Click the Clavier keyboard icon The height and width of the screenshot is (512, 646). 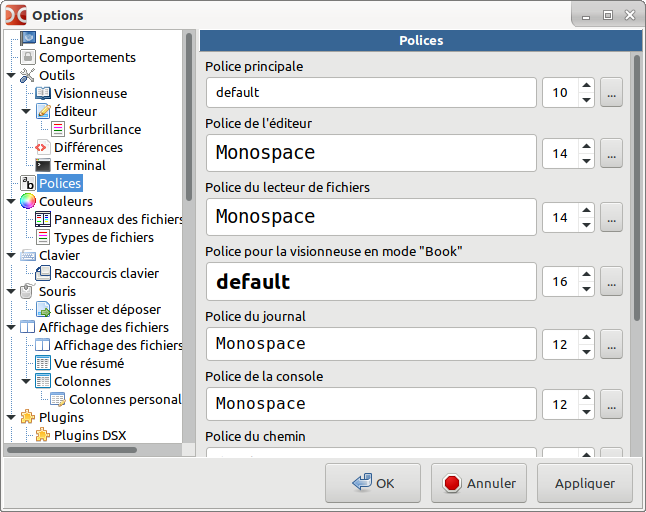pos(28,255)
